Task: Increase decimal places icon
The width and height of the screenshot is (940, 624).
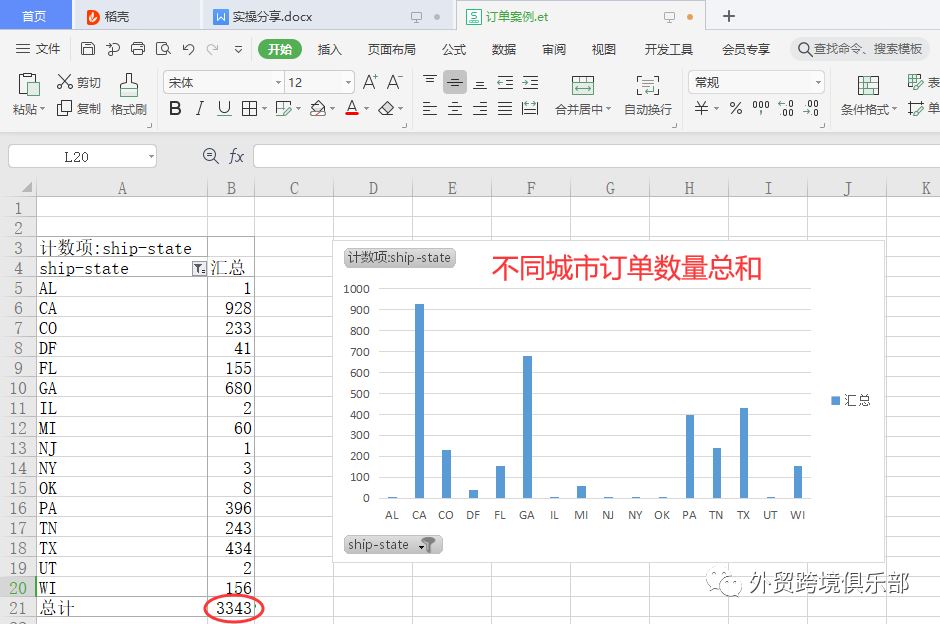Action: coord(786,108)
